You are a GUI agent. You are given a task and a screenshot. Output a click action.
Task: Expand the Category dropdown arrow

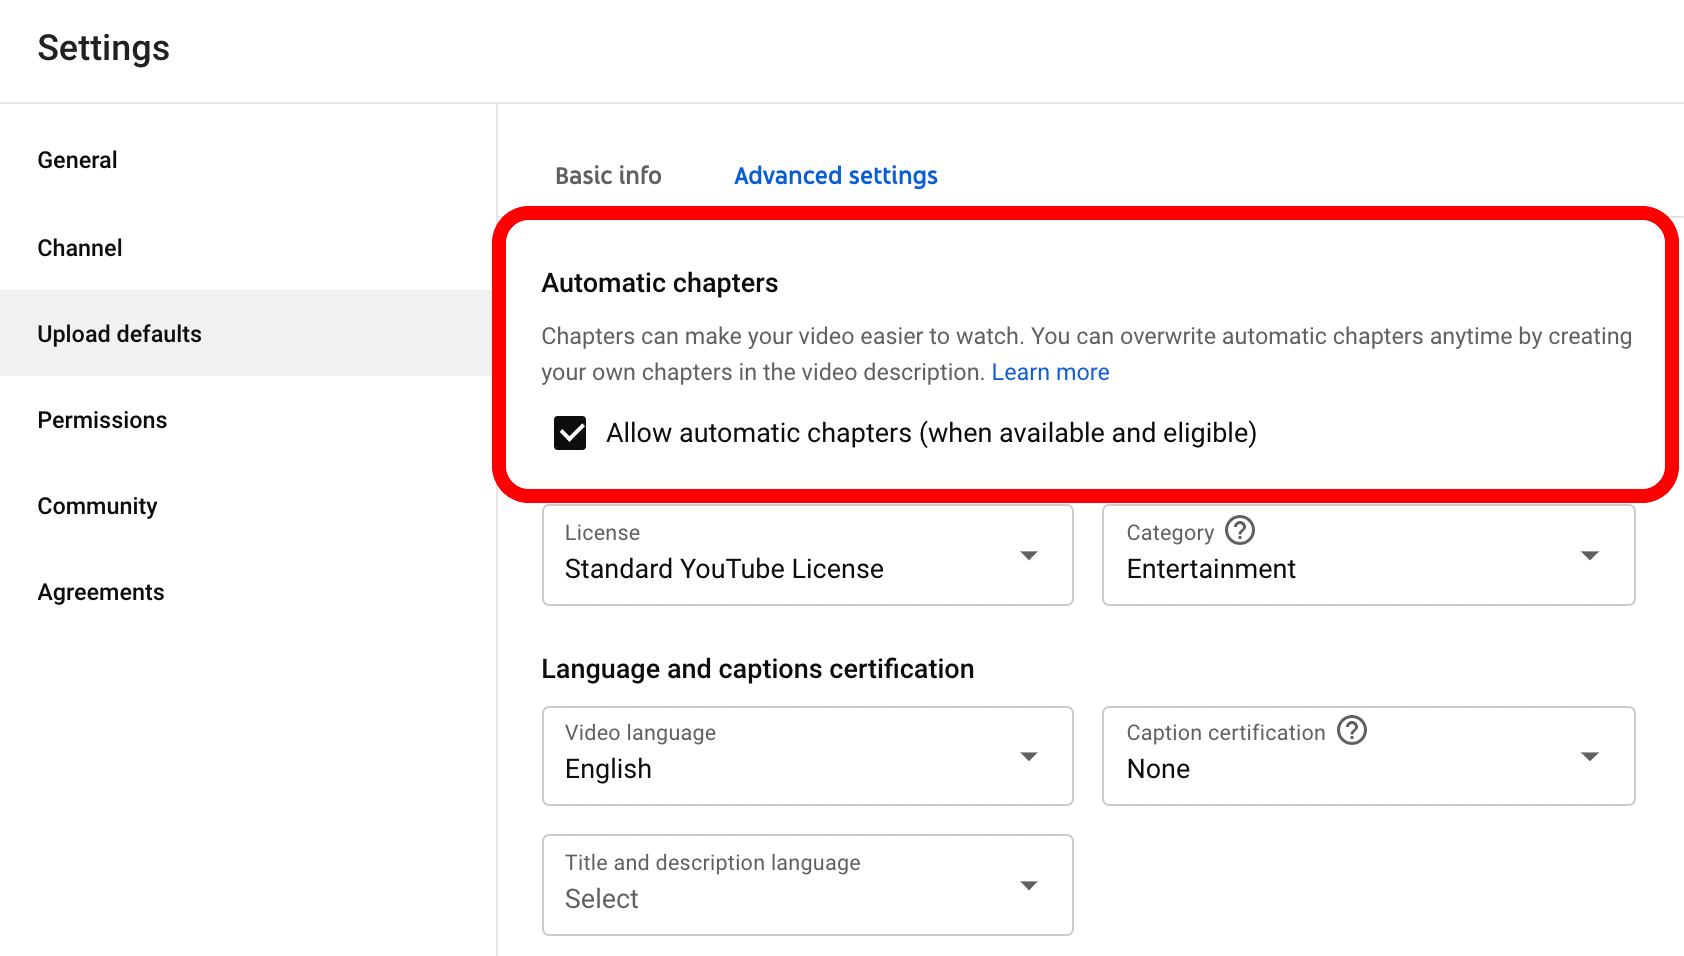coord(1589,555)
